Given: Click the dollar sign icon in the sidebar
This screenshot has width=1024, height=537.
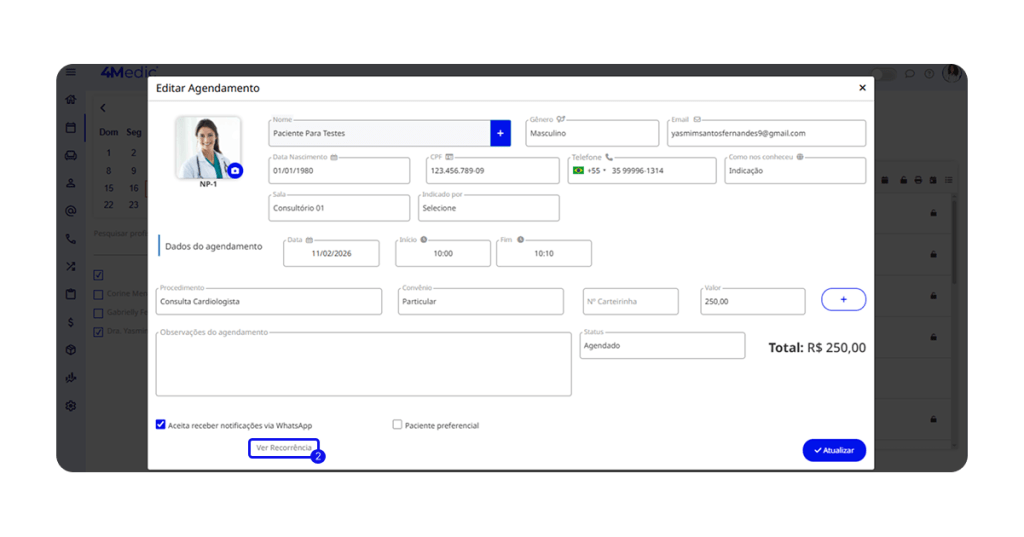Looking at the screenshot, I should pos(71,322).
